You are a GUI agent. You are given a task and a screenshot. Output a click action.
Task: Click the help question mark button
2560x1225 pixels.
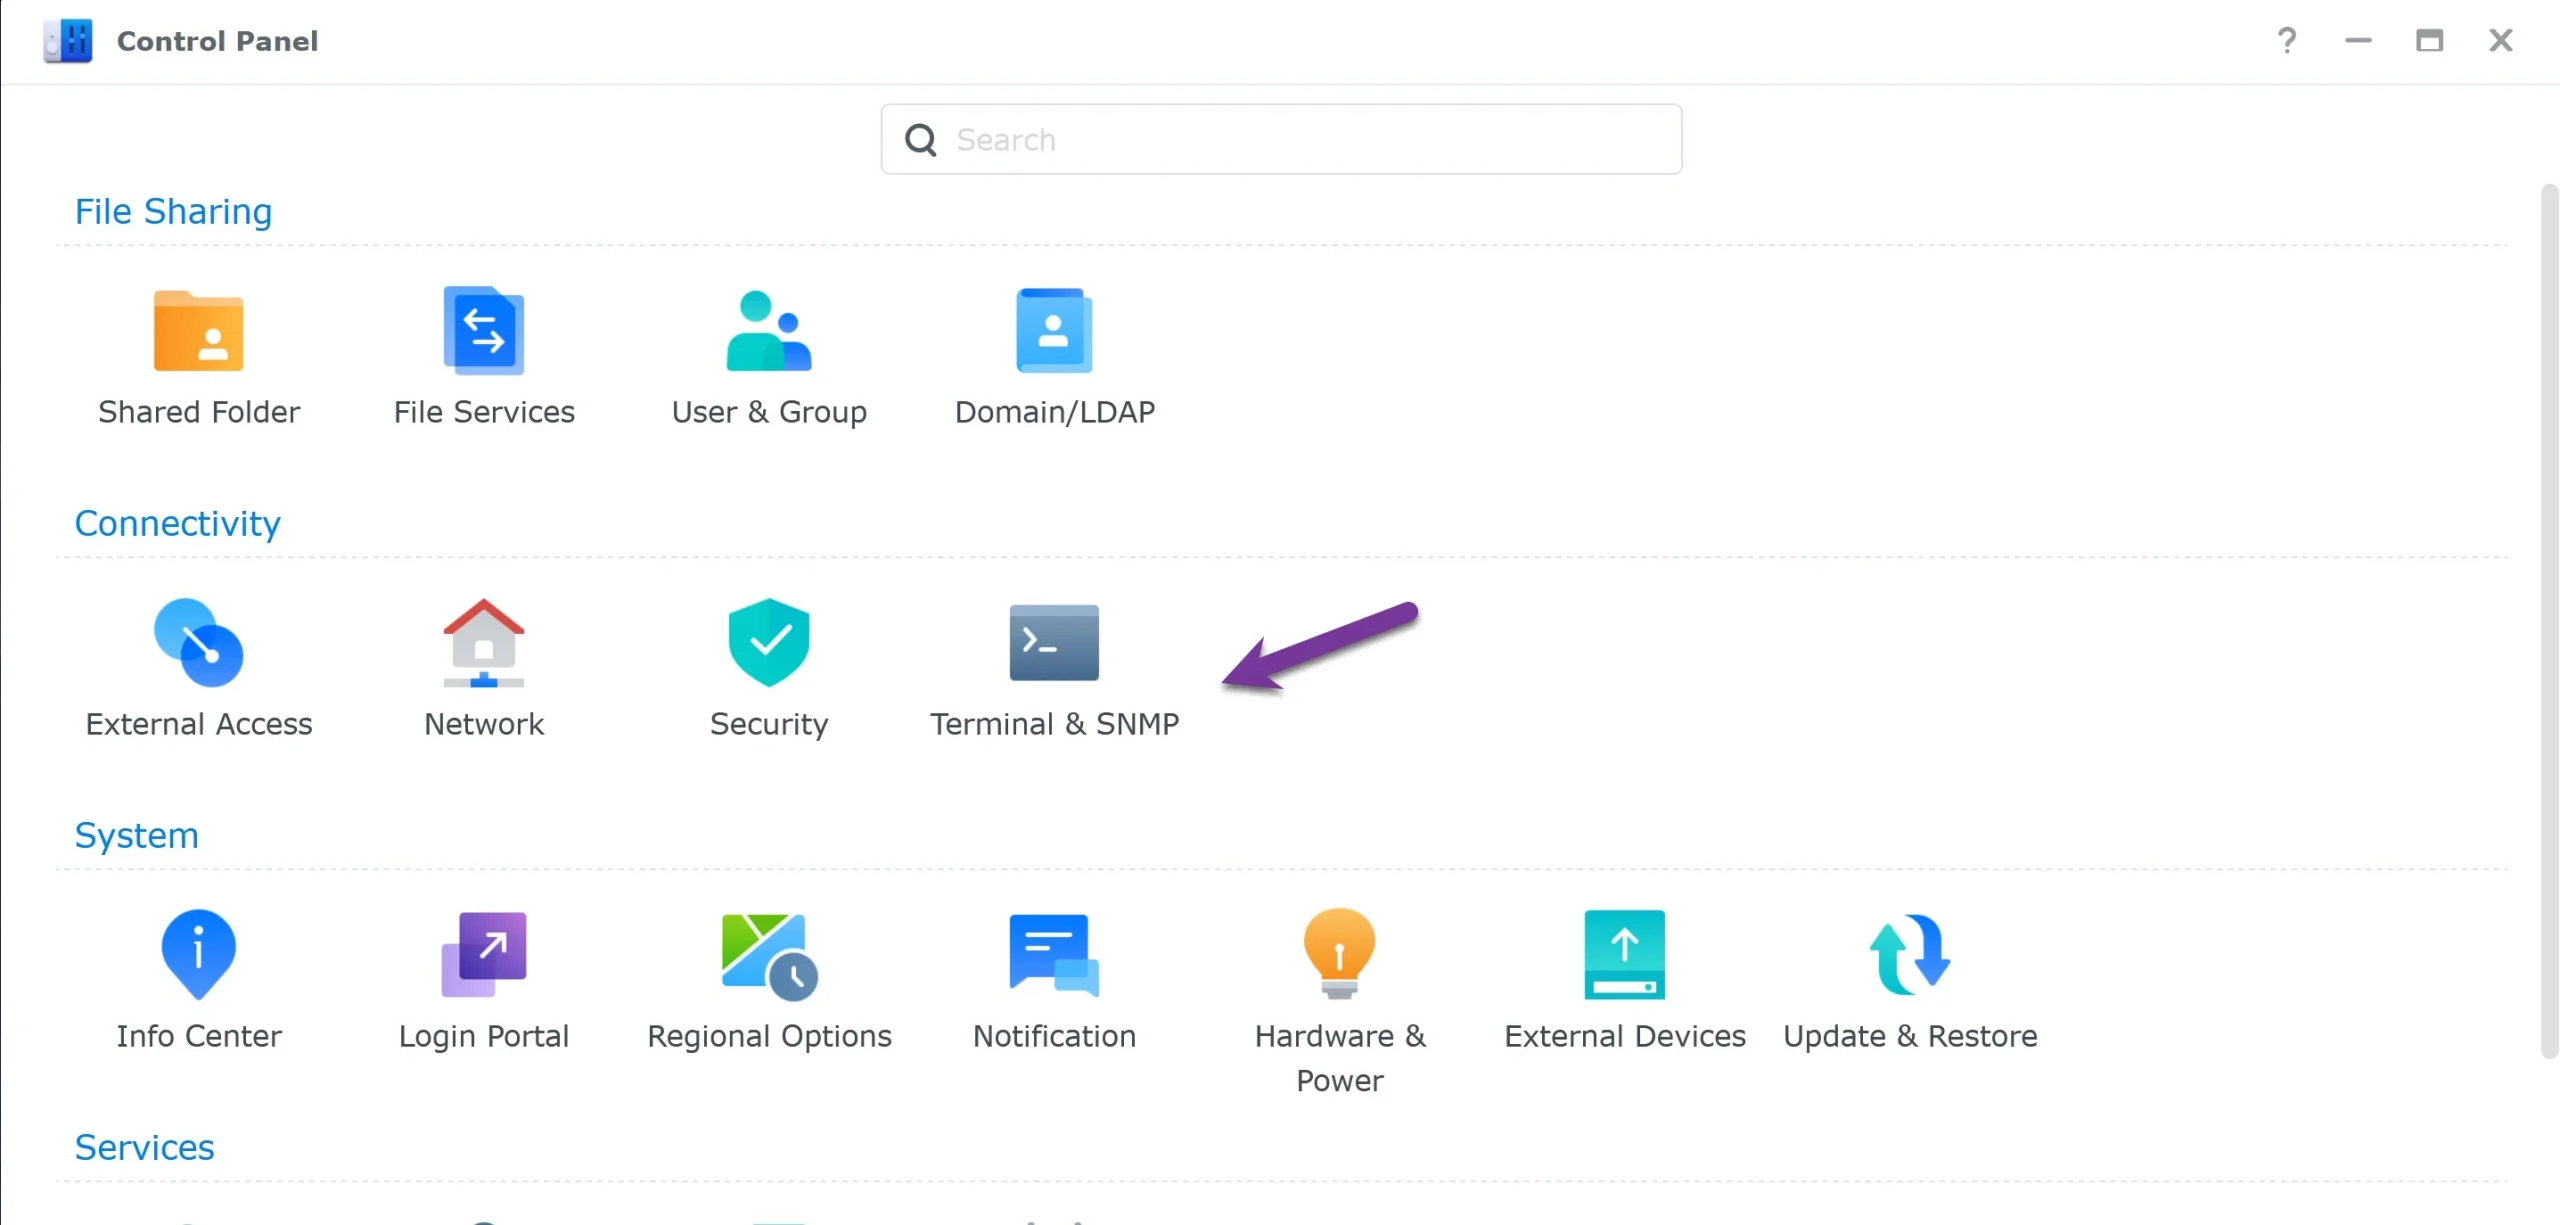point(2286,41)
